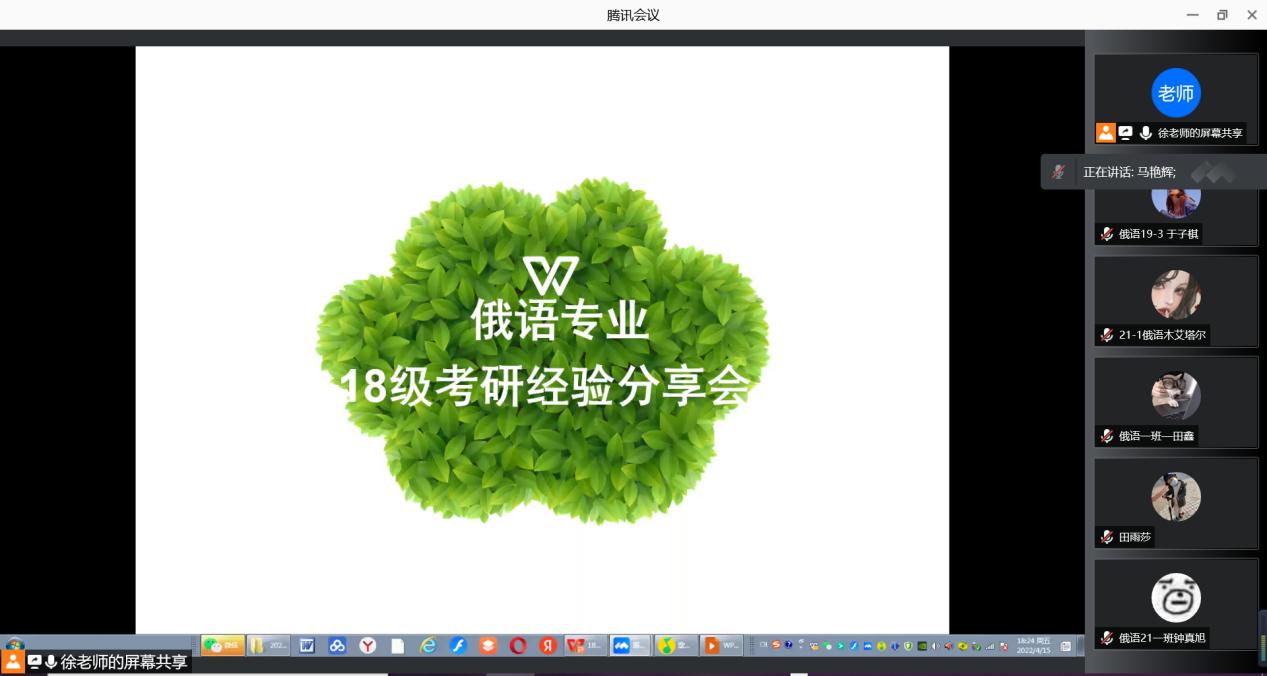The image size is (1267, 676).
Task: Click muted mic icon beside 俄语一班—田鑫
Action: coord(1106,436)
